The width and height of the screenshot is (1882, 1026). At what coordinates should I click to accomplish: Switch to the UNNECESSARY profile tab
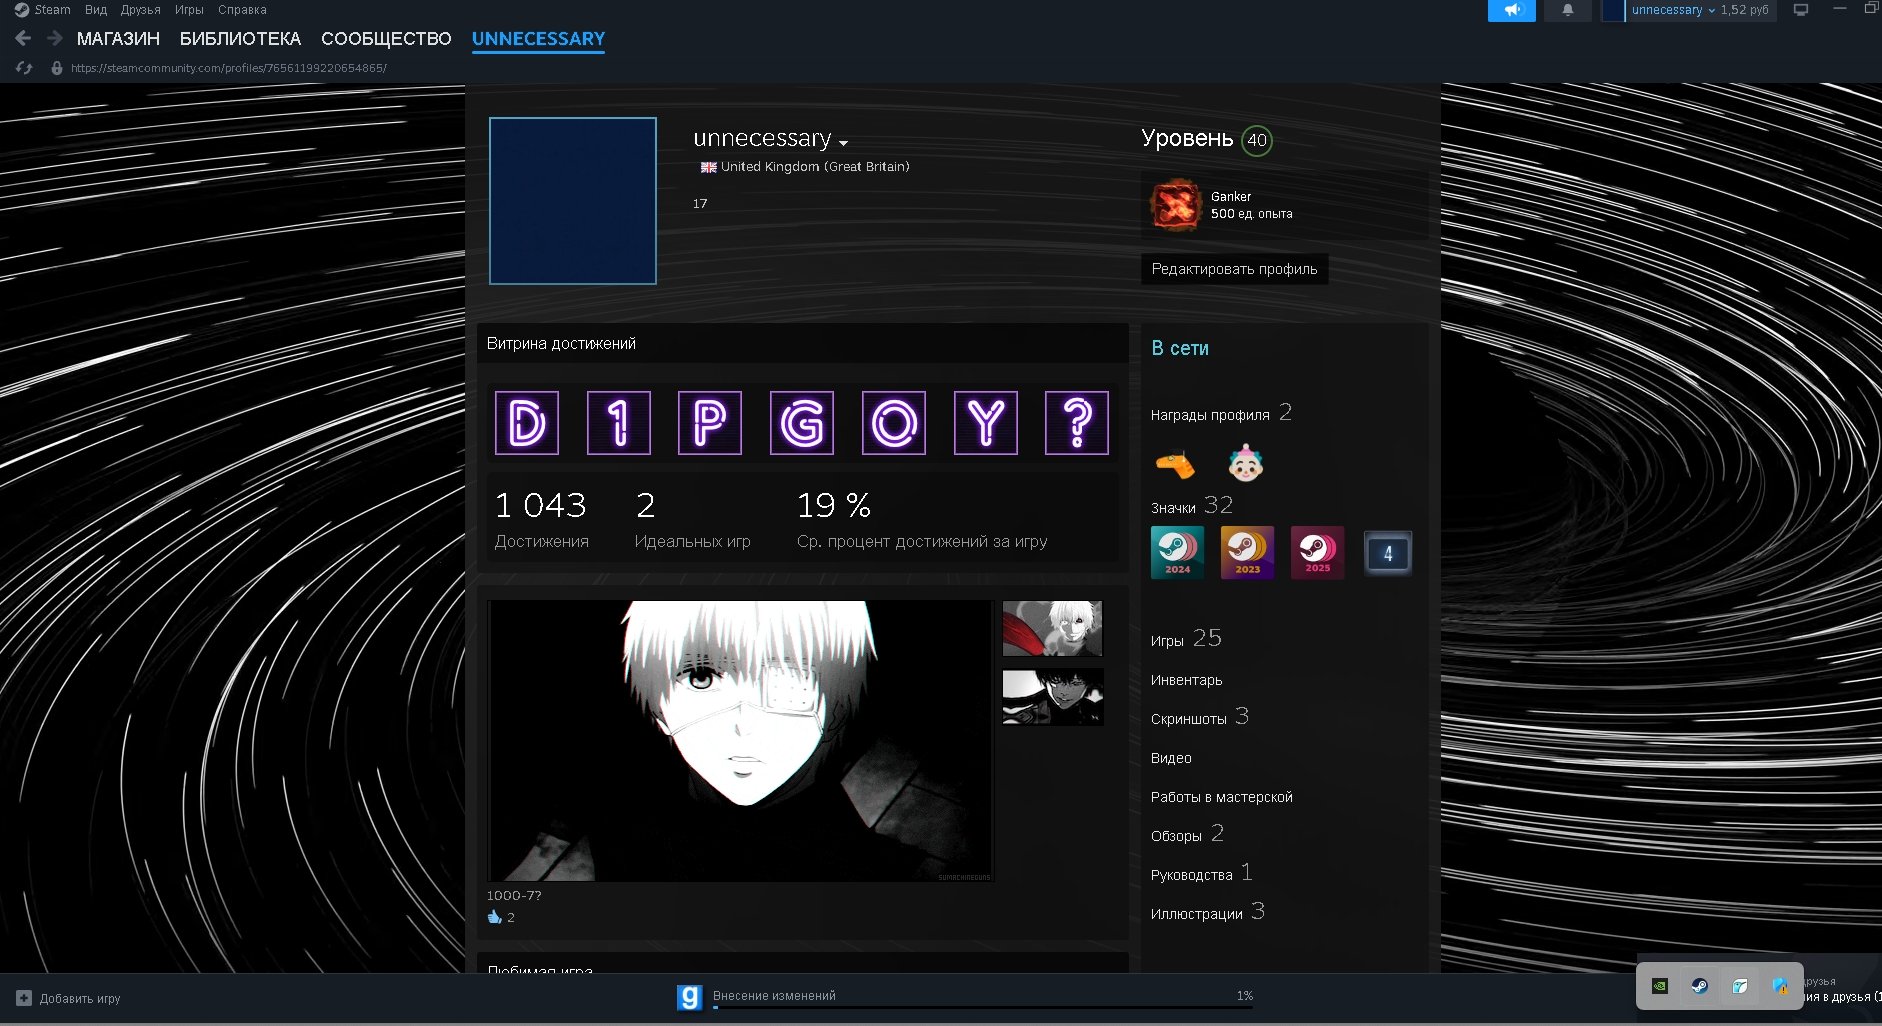pyautogui.click(x=538, y=39)
